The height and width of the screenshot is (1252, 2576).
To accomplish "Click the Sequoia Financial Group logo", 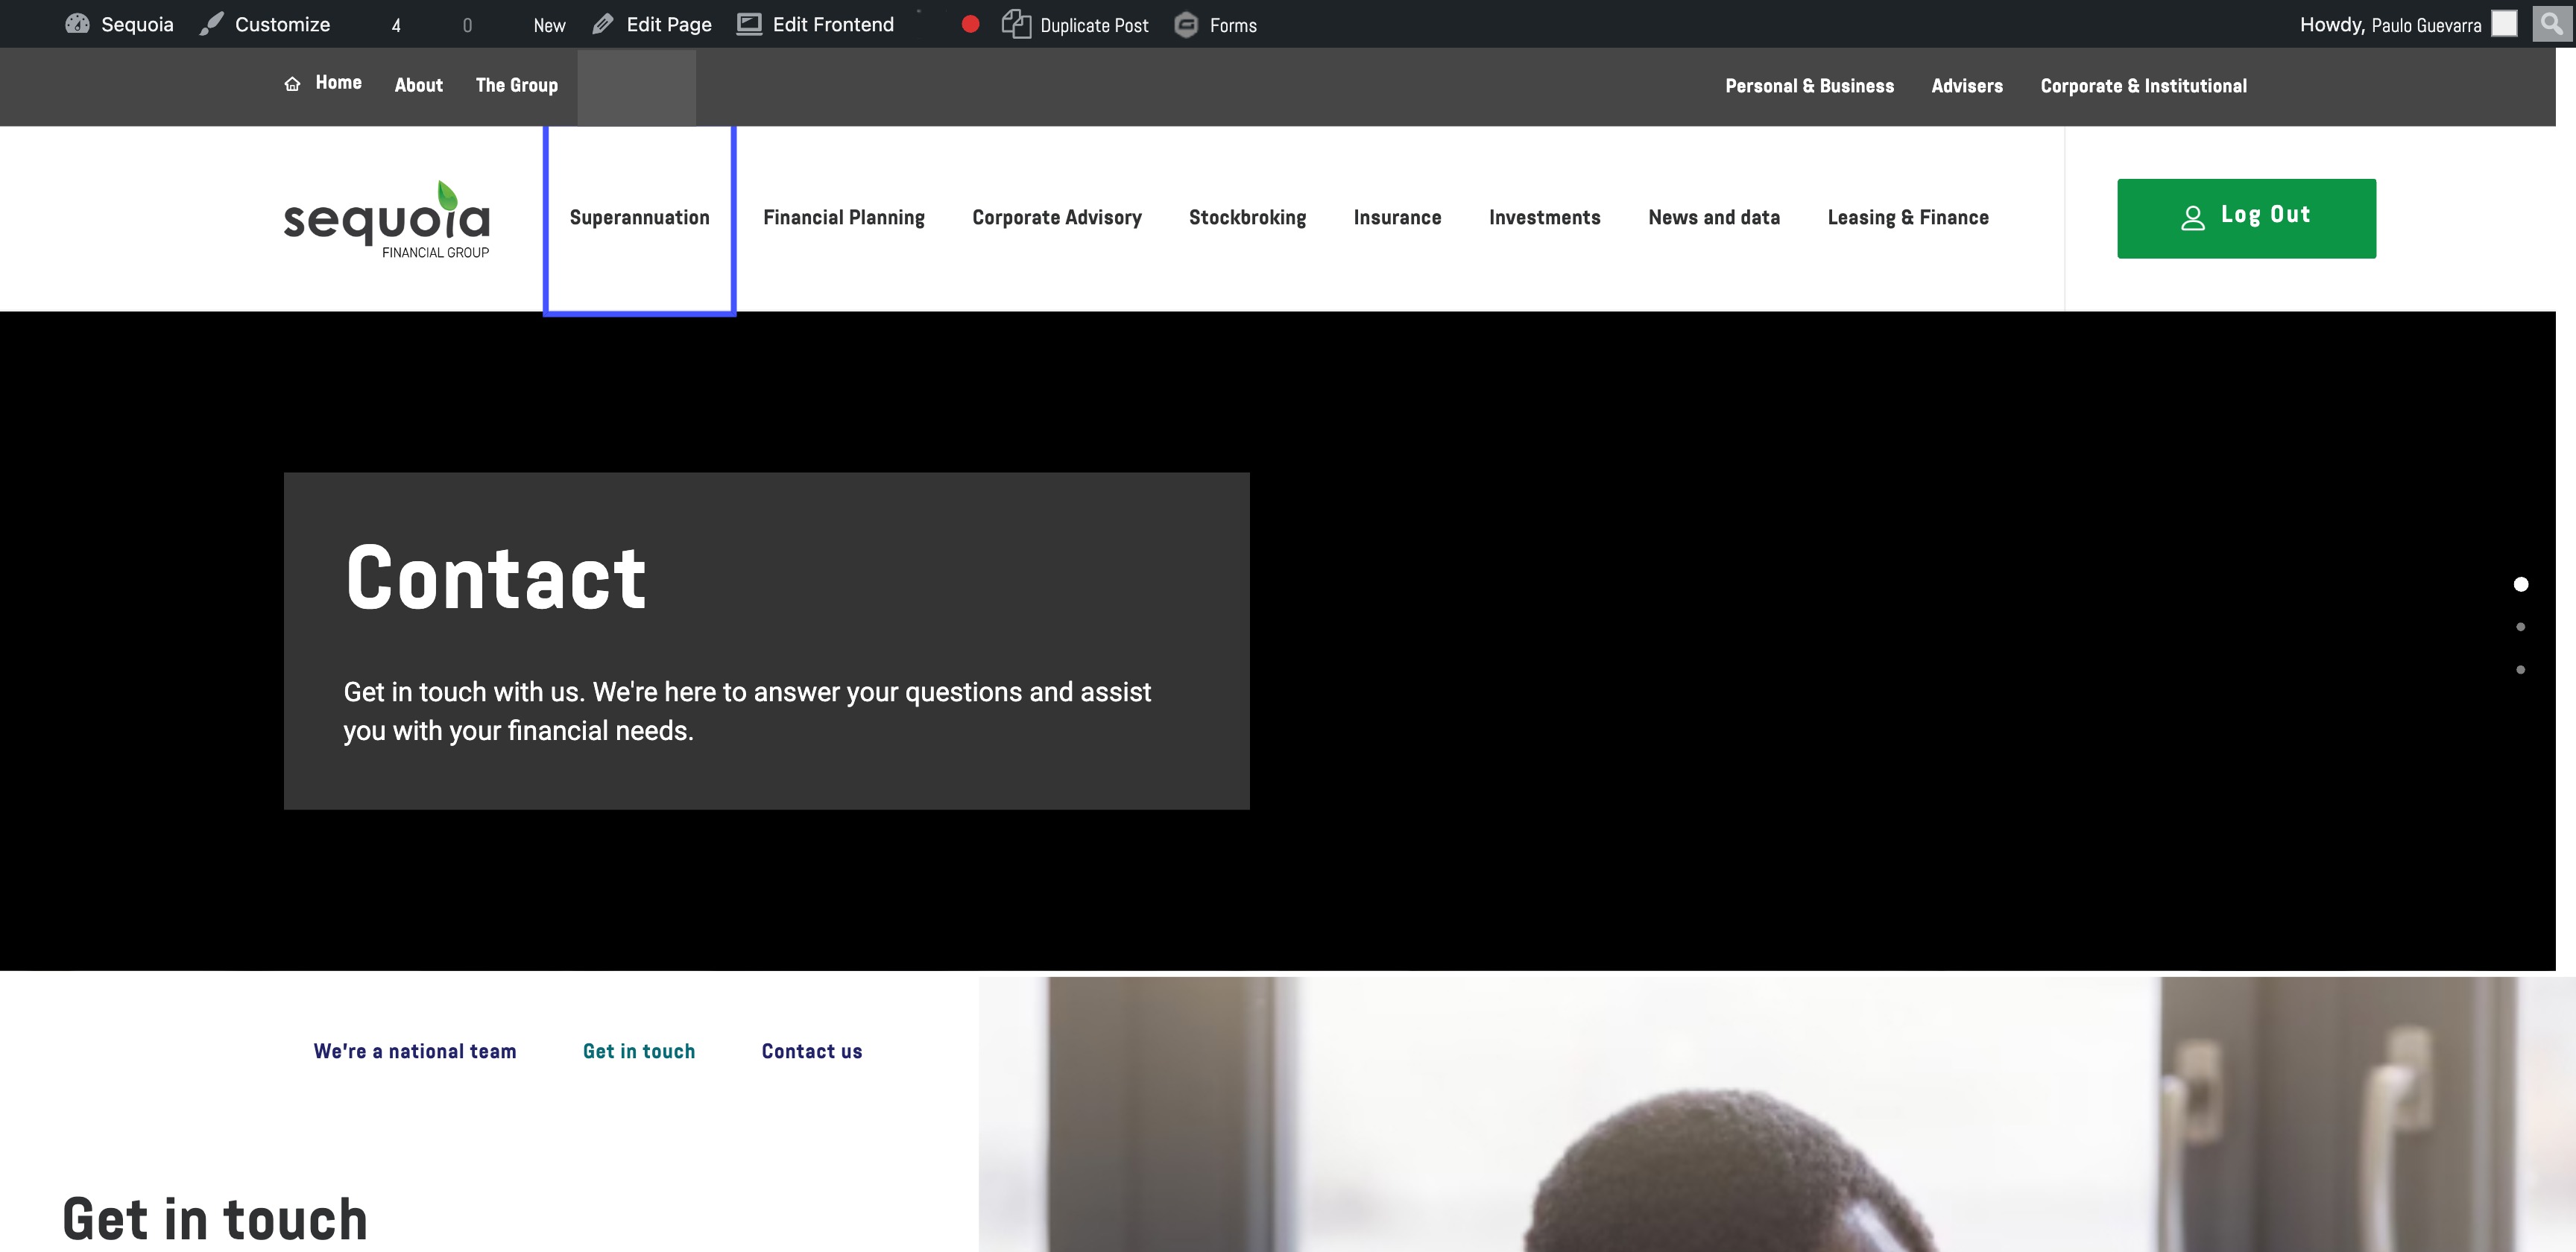I will [x=387, y=220].
